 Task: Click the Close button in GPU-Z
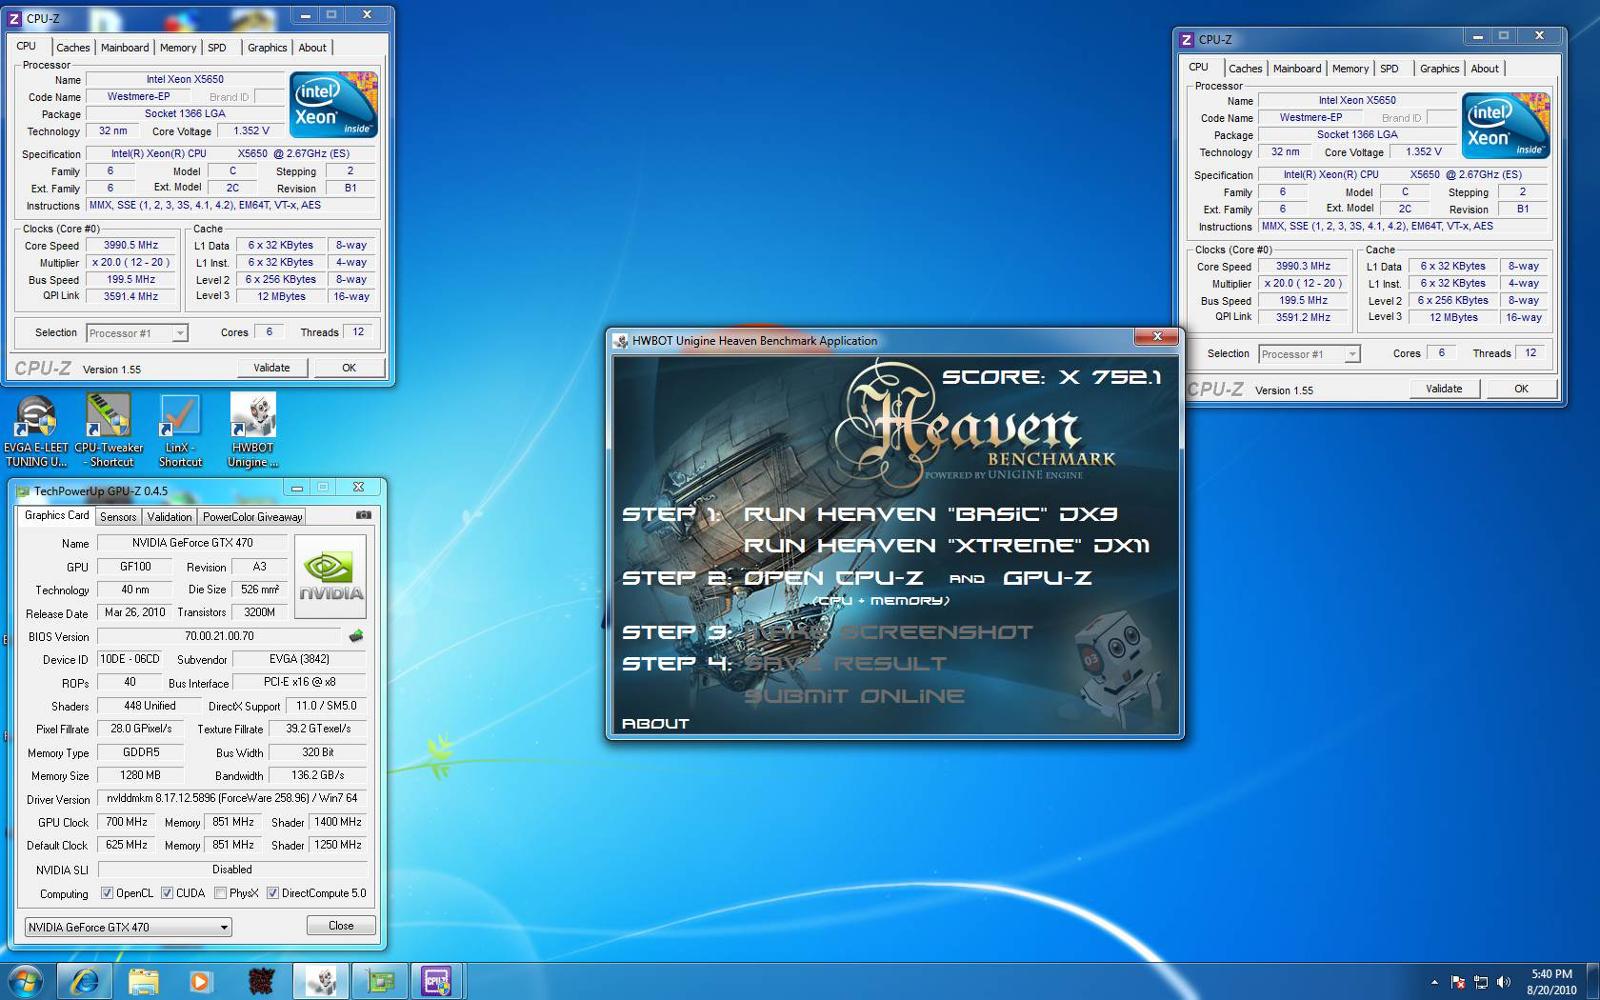point(341,926)
